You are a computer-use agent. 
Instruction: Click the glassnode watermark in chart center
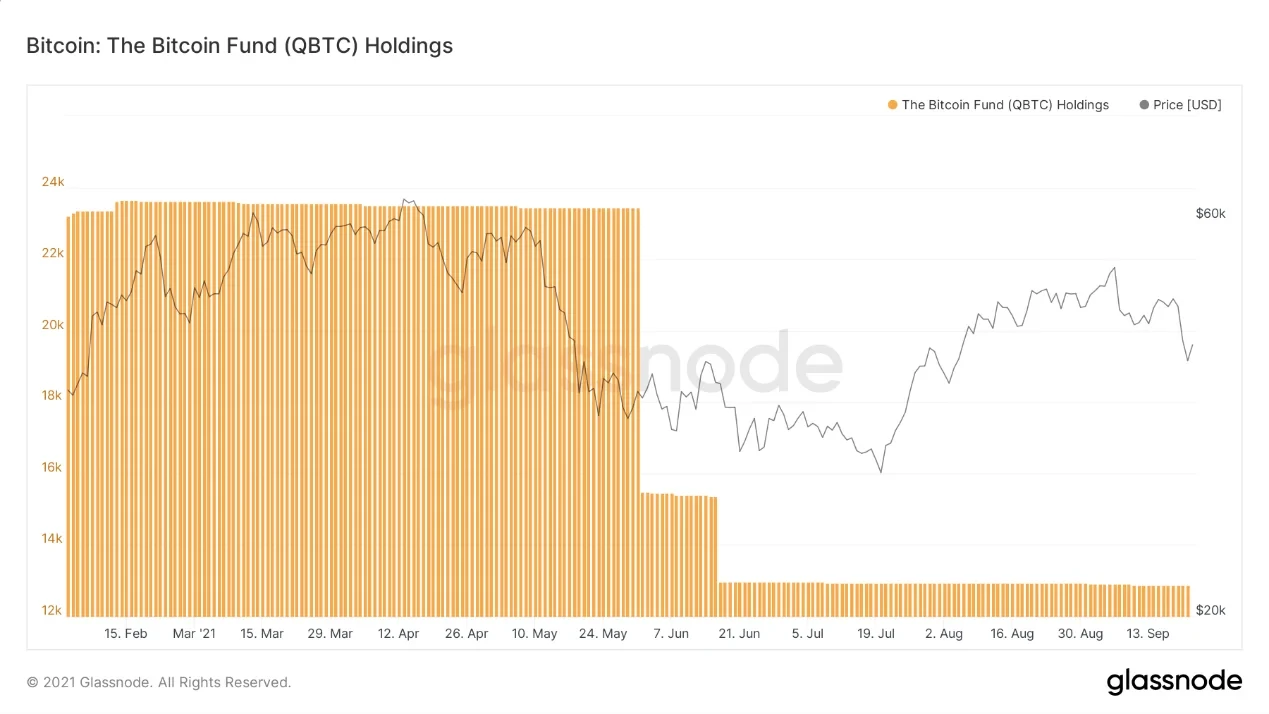coord(636,367)
